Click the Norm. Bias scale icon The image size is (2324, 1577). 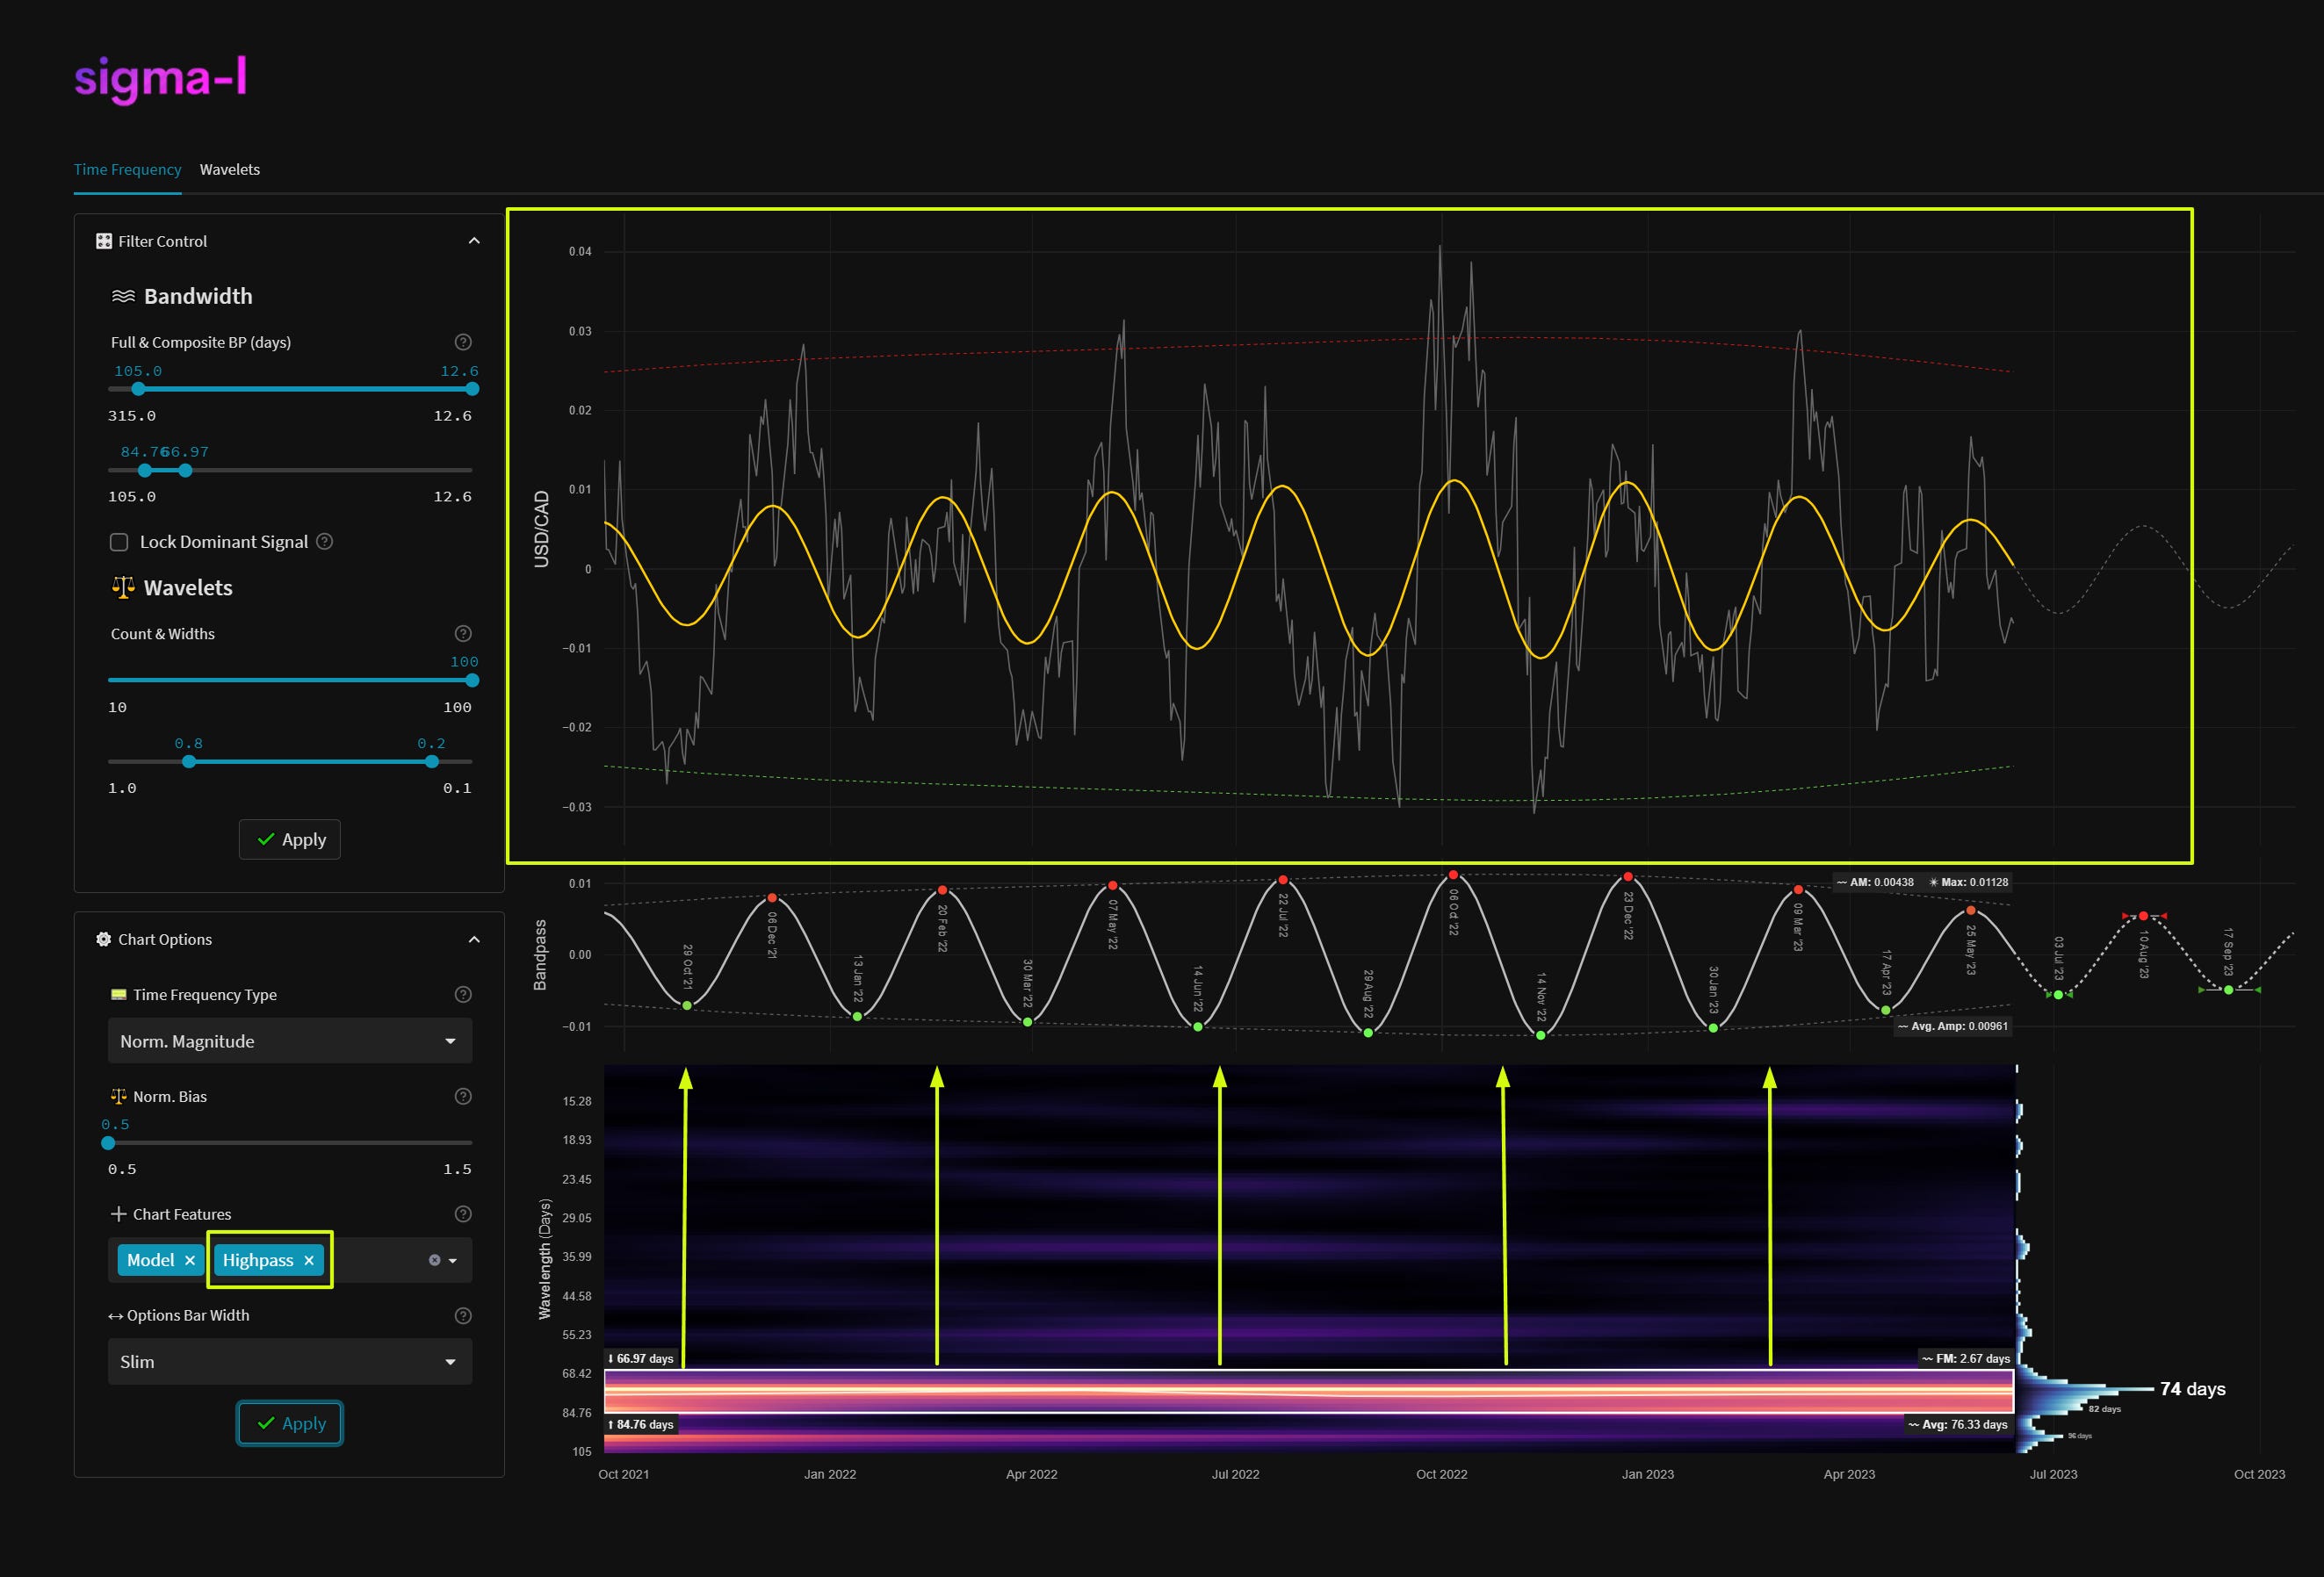118,1096
